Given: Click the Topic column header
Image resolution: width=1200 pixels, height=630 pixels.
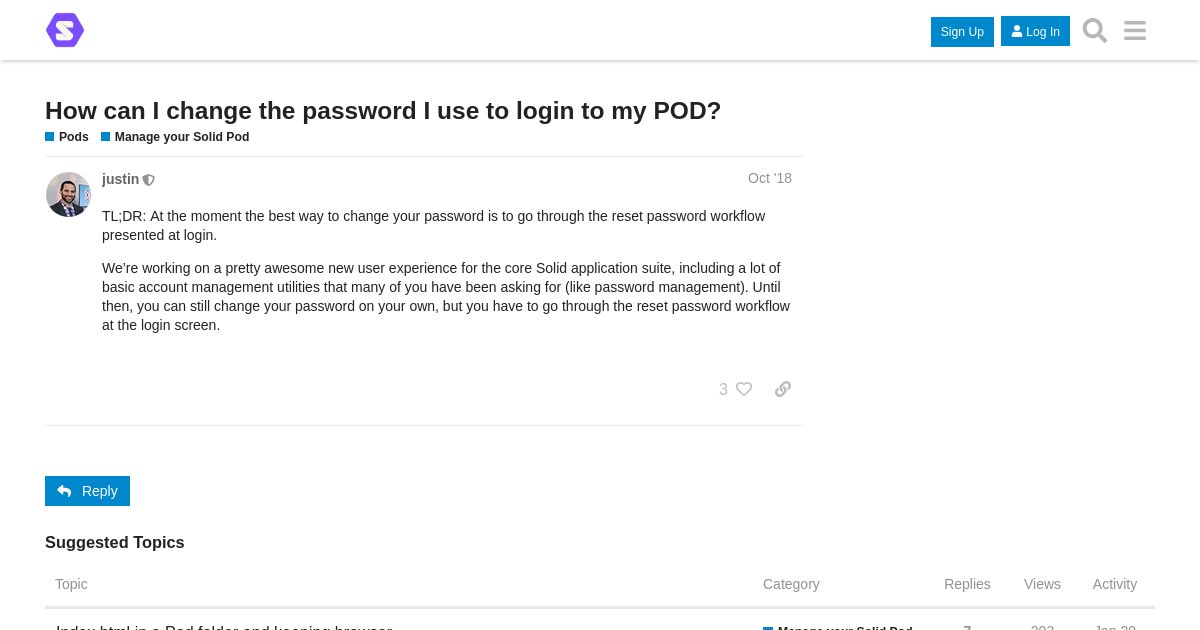Looking at the screenshot, I should point(71,584).
